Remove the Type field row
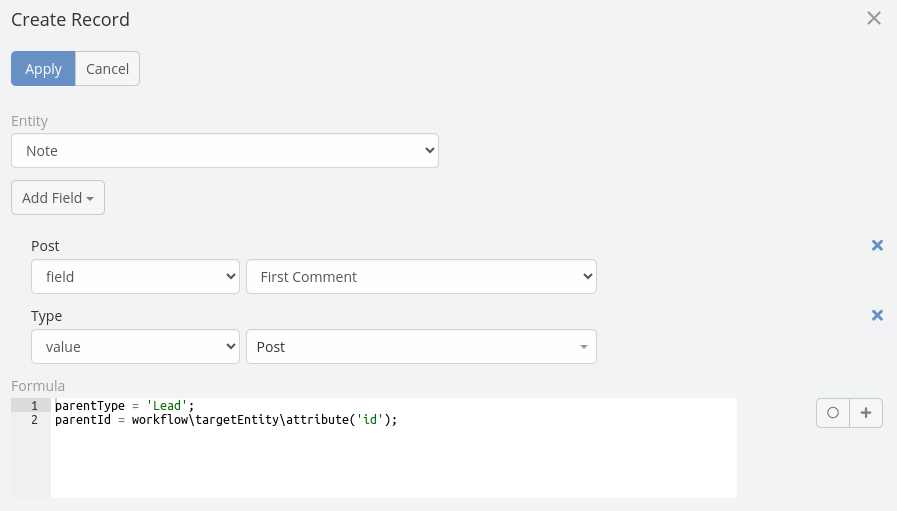 coord(877,315)
